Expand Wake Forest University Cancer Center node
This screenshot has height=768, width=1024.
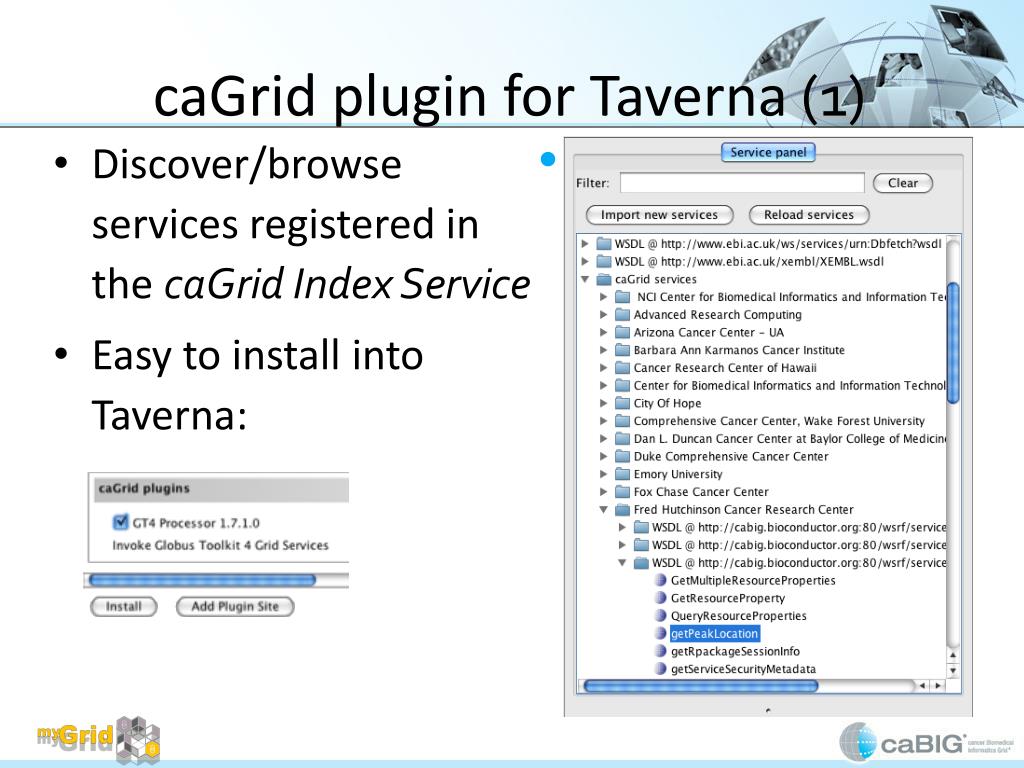click(604, 421)
